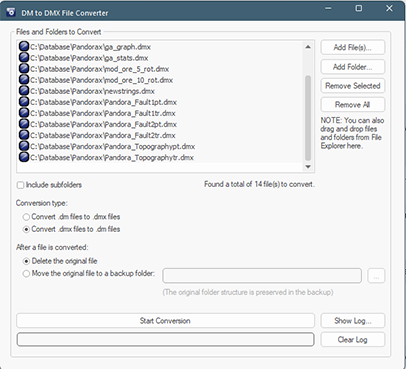Image resolution: width=406 pixels, height=369 pixels.
Task: Click the file list scroll down arrow
Action: (x=308, y=167)
